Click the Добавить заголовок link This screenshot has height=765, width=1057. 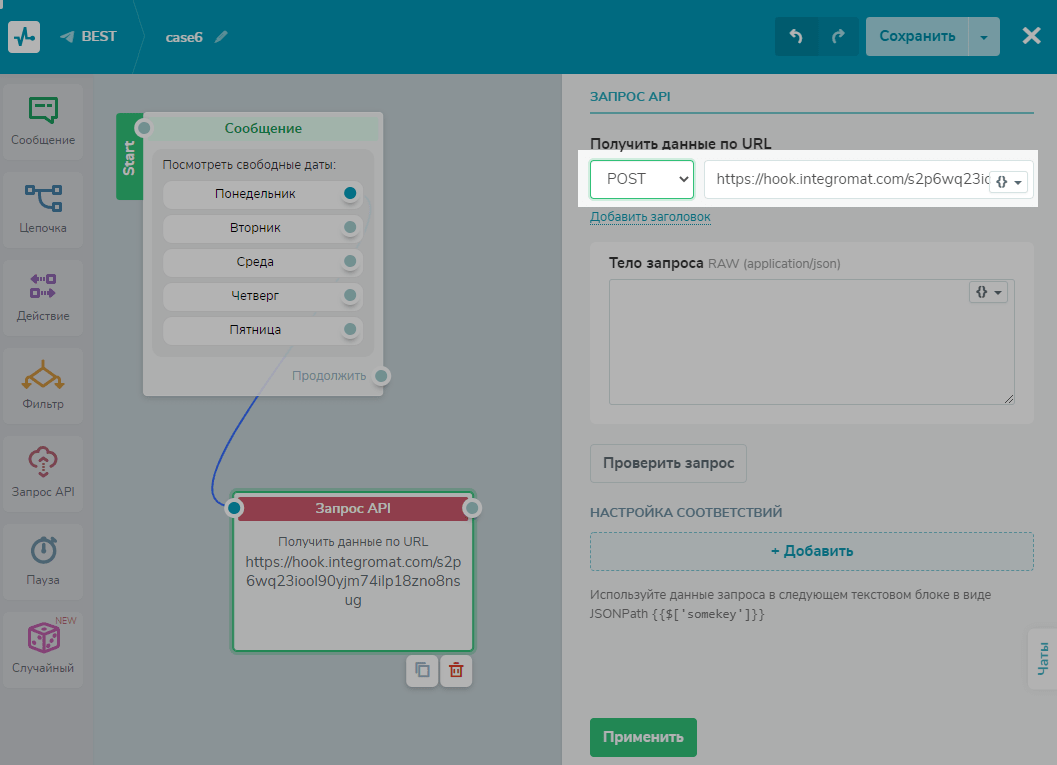pyautogui.click(x=650, y=217)
